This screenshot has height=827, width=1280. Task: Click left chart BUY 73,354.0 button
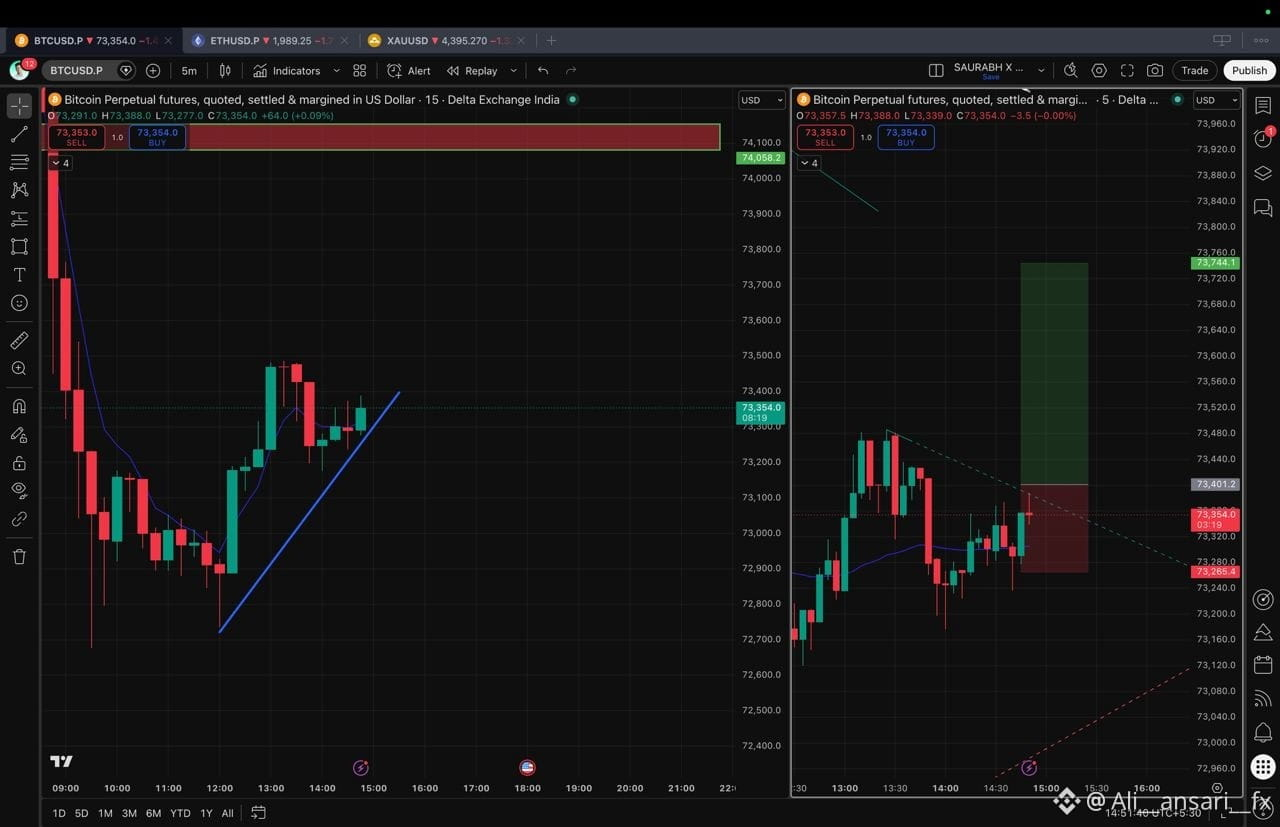pyautogui.click(x=157, y=137)
